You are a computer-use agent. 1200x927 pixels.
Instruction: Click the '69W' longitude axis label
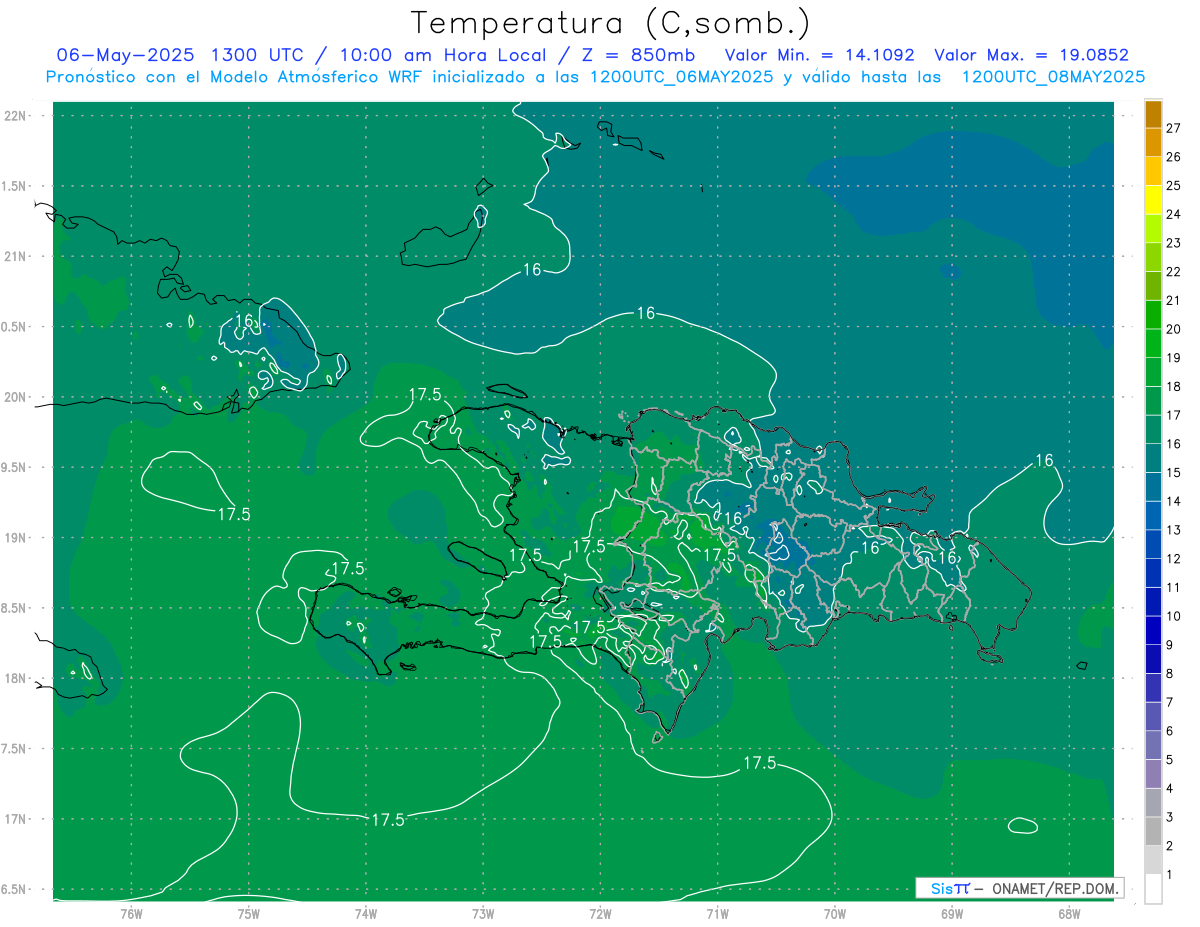[x=952, y=914]
